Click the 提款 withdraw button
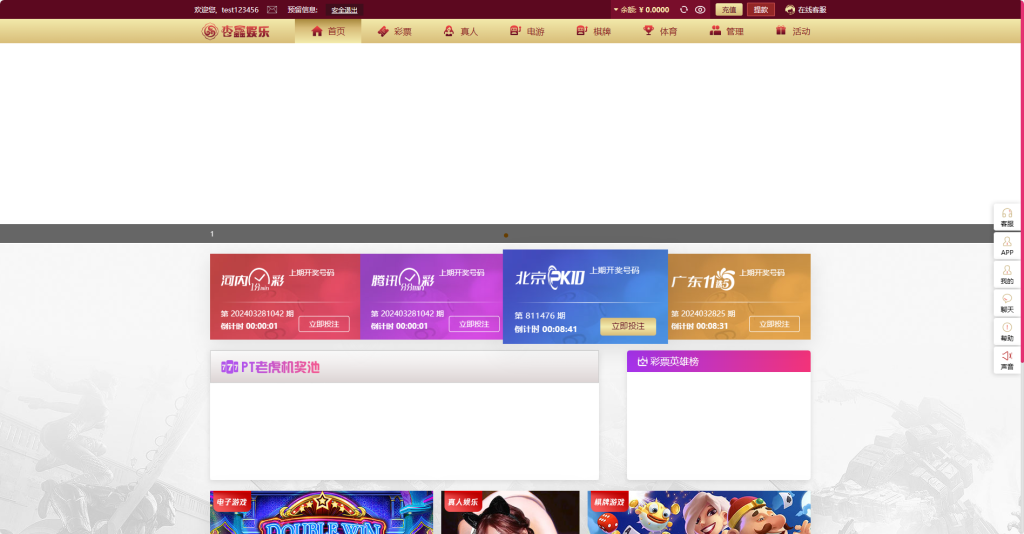The width and height of the screenshot is (1024, 534). click(x=761, y=9)
